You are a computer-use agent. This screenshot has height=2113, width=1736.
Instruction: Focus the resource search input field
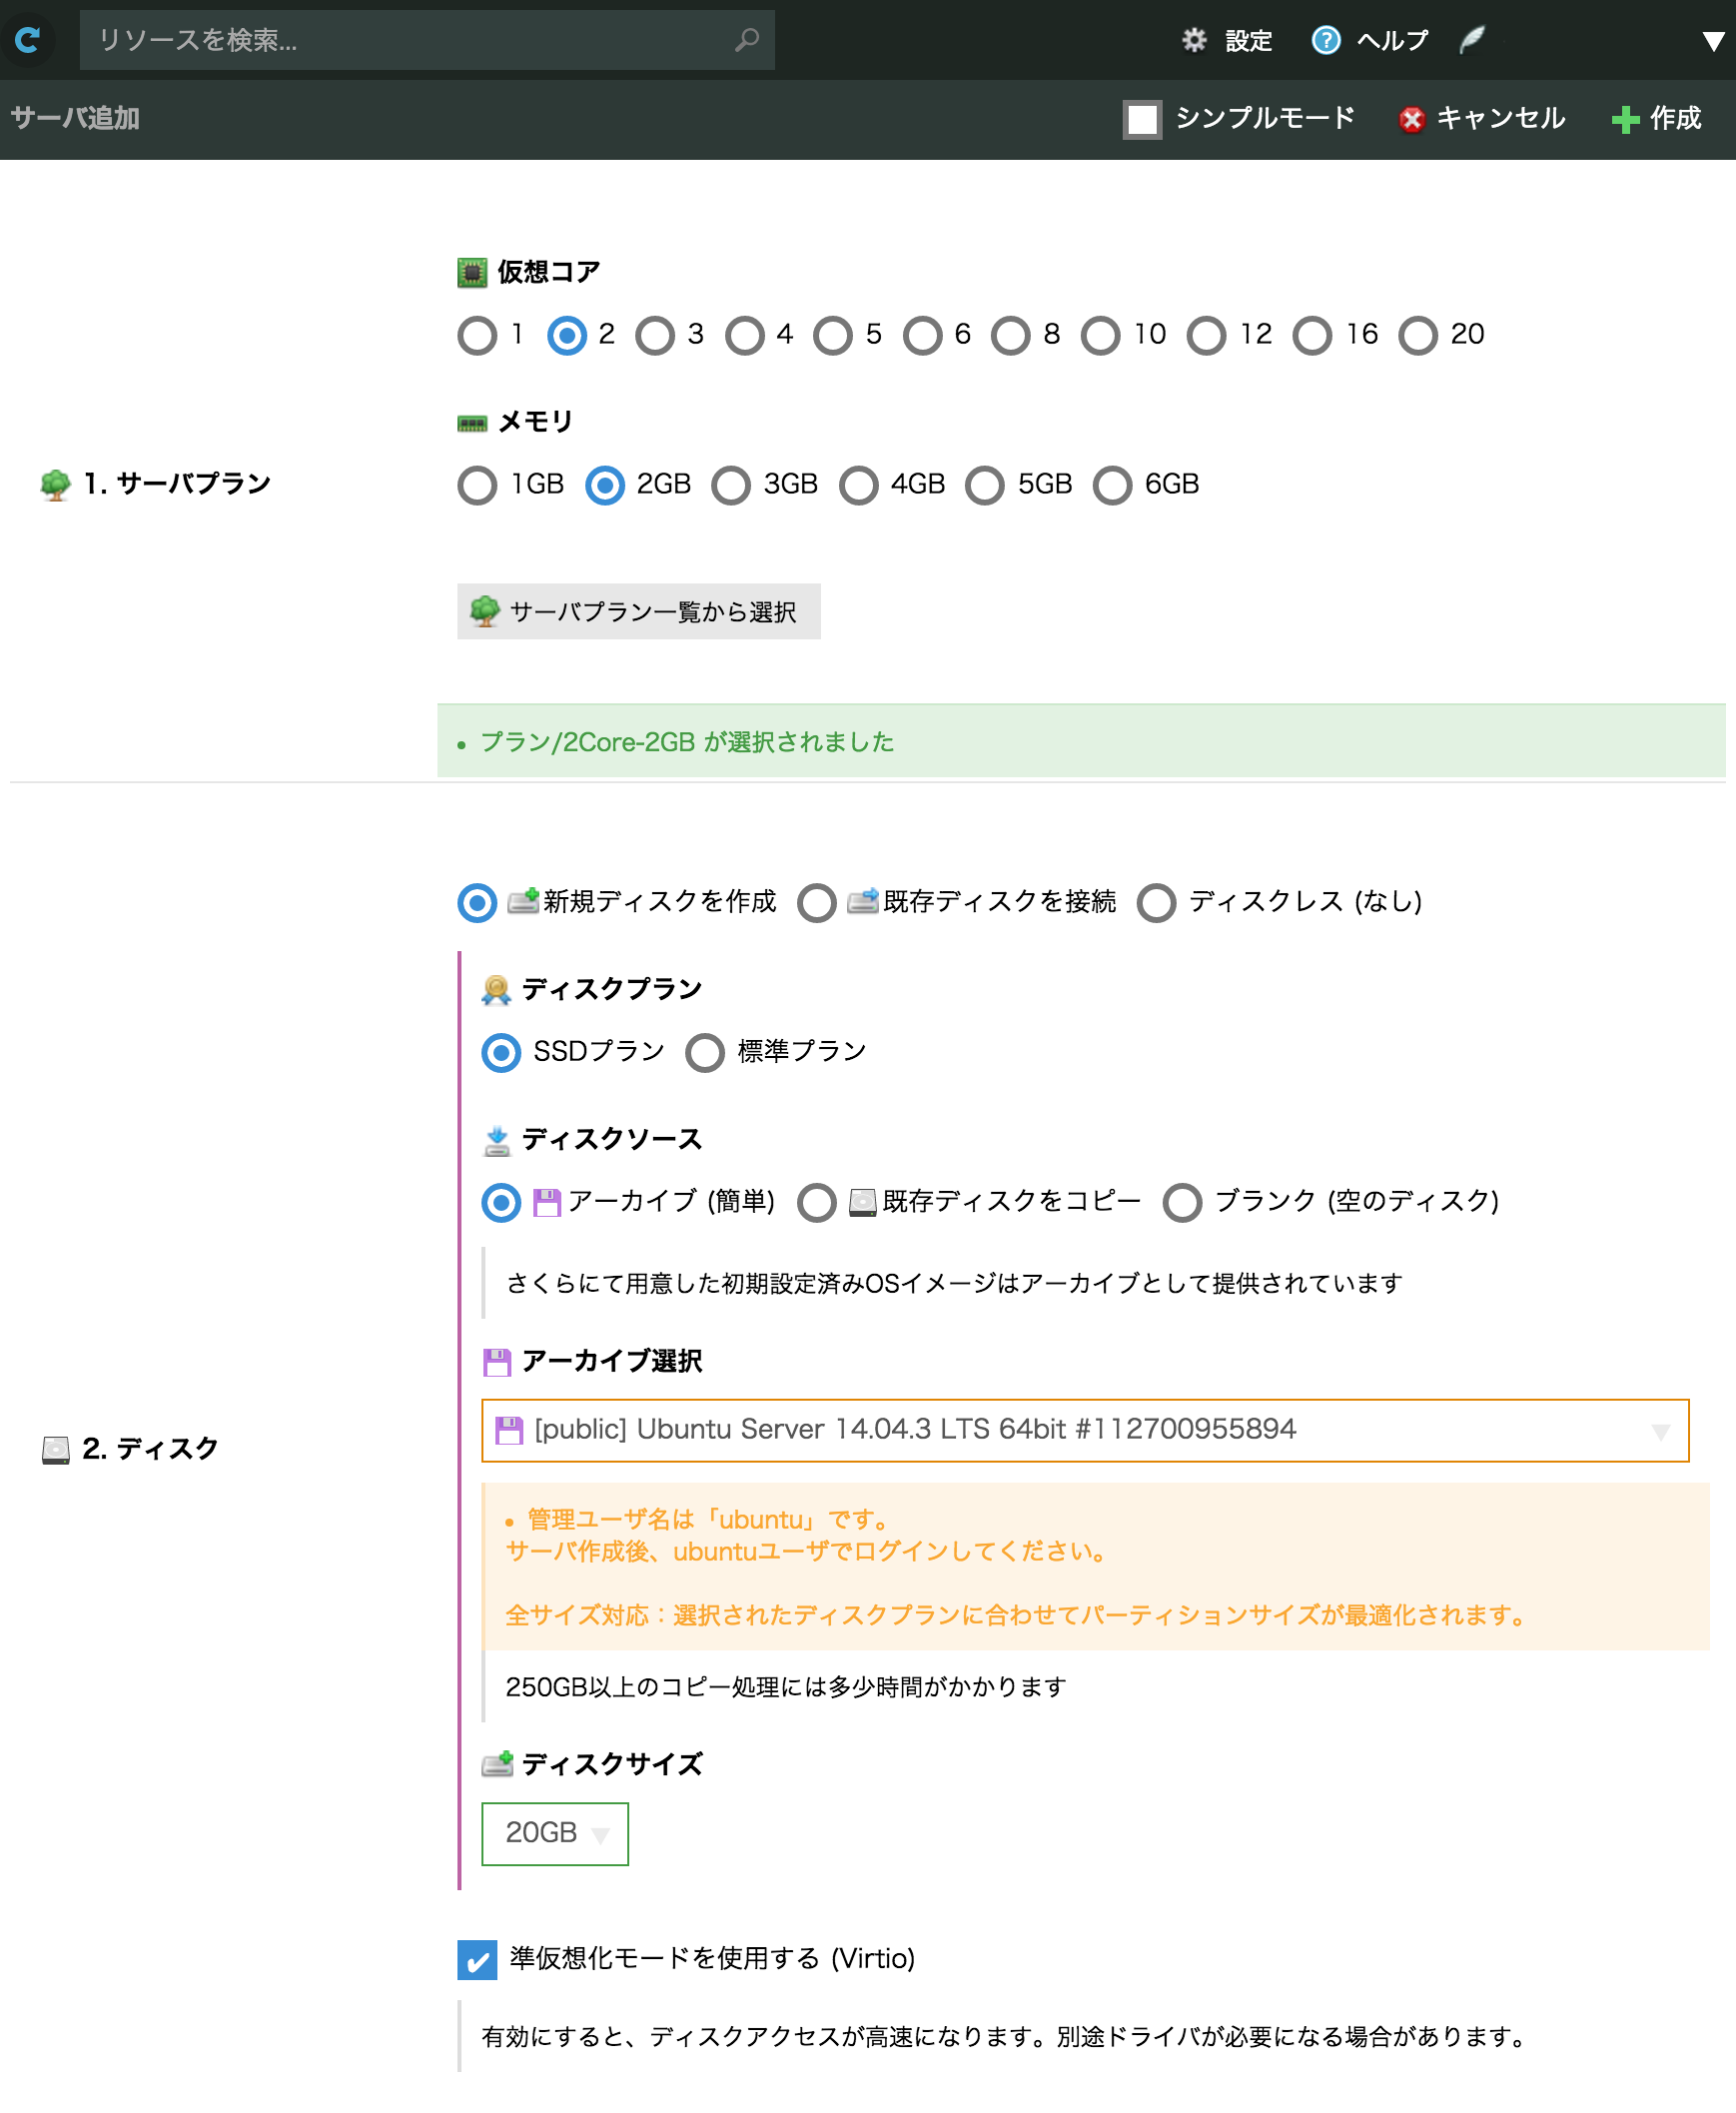coord(410,40)
